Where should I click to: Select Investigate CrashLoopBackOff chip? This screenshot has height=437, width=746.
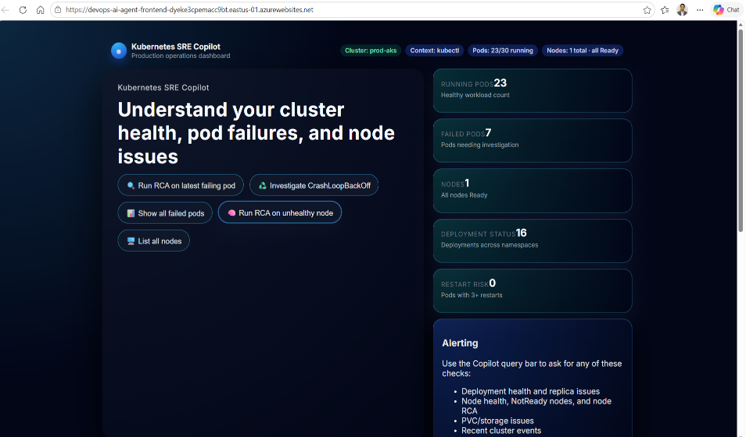coord(314,185)
